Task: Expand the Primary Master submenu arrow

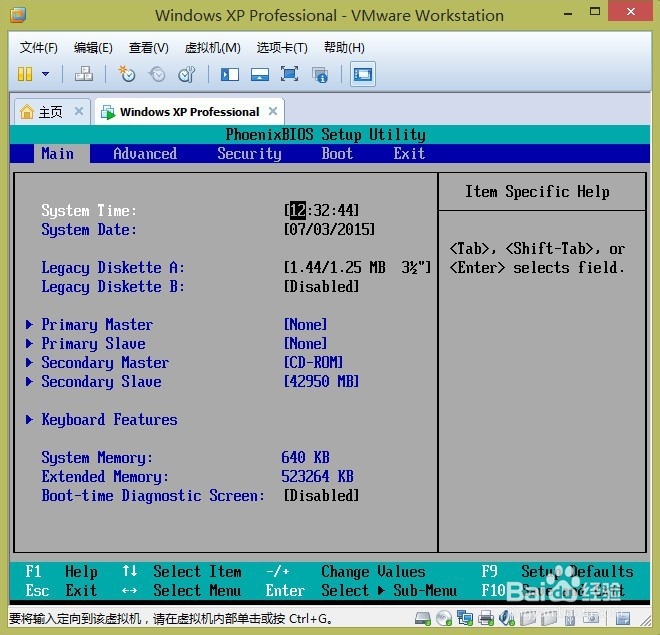Action: (x=29, y=324)
